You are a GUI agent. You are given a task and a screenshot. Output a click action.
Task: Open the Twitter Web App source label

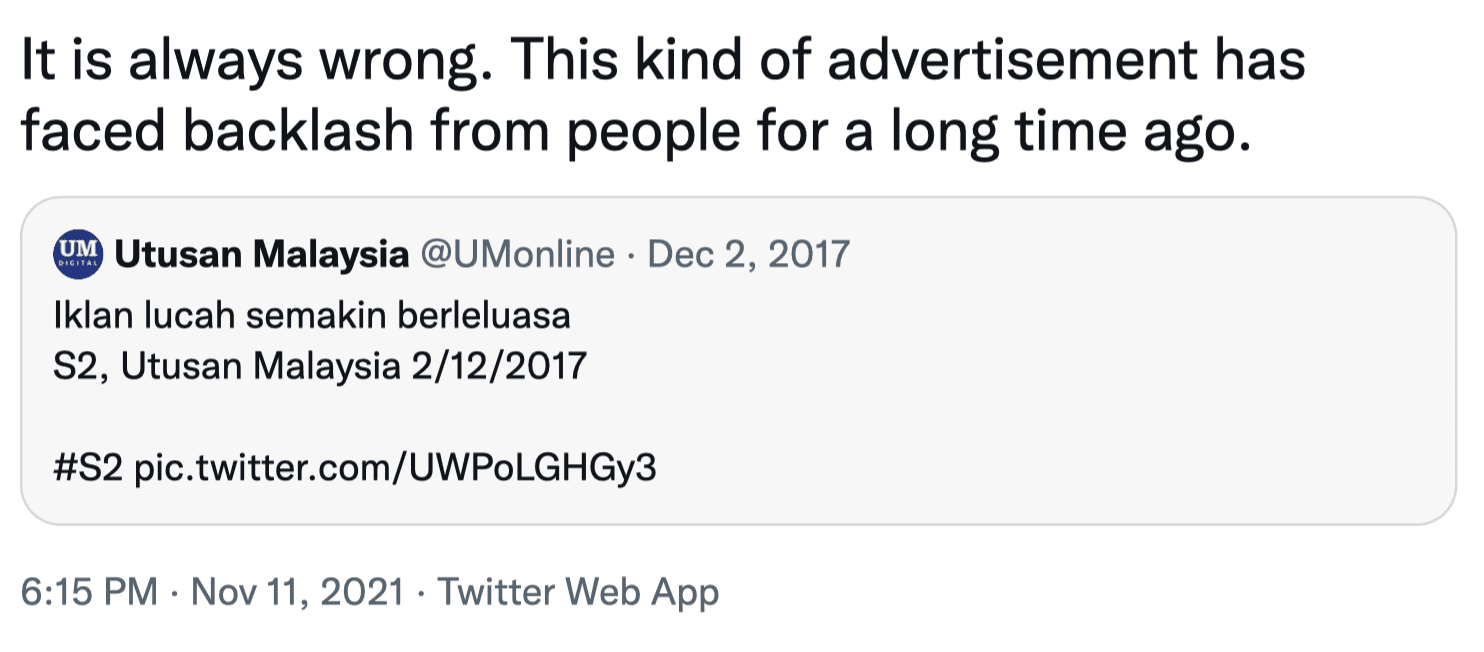click(x=578, y=592)
